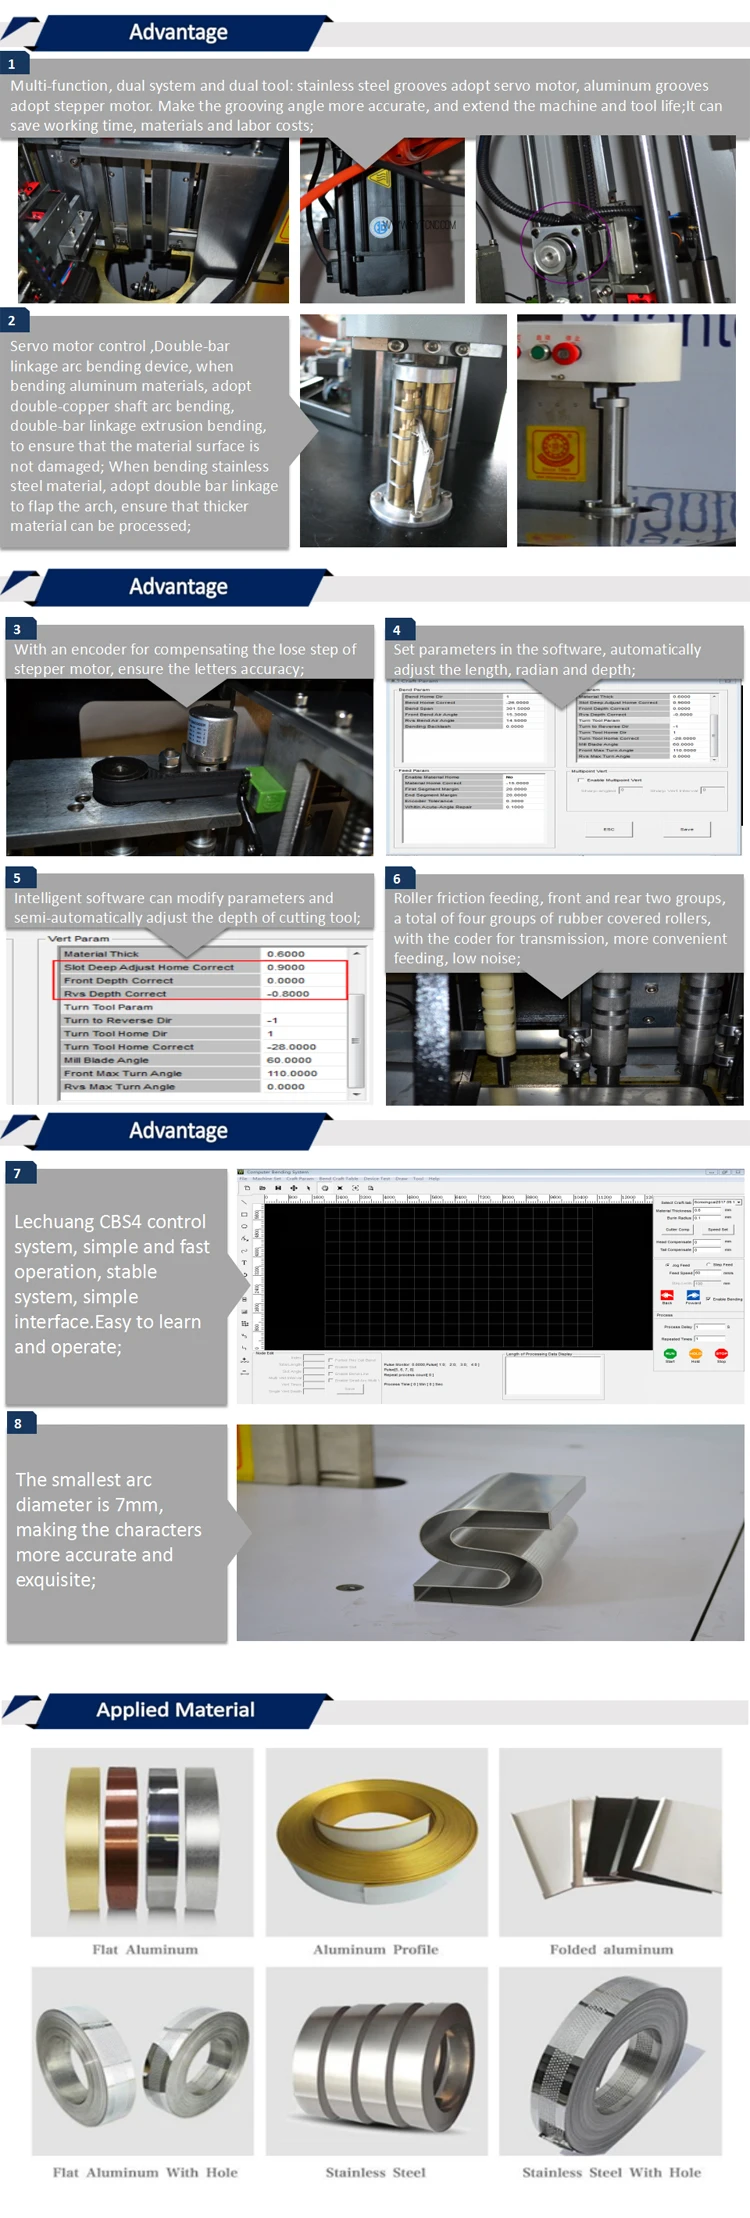Click the green Start button in CBS4 software
The height and width of the screenshot is (2218, 750).
click(670, 1354)
